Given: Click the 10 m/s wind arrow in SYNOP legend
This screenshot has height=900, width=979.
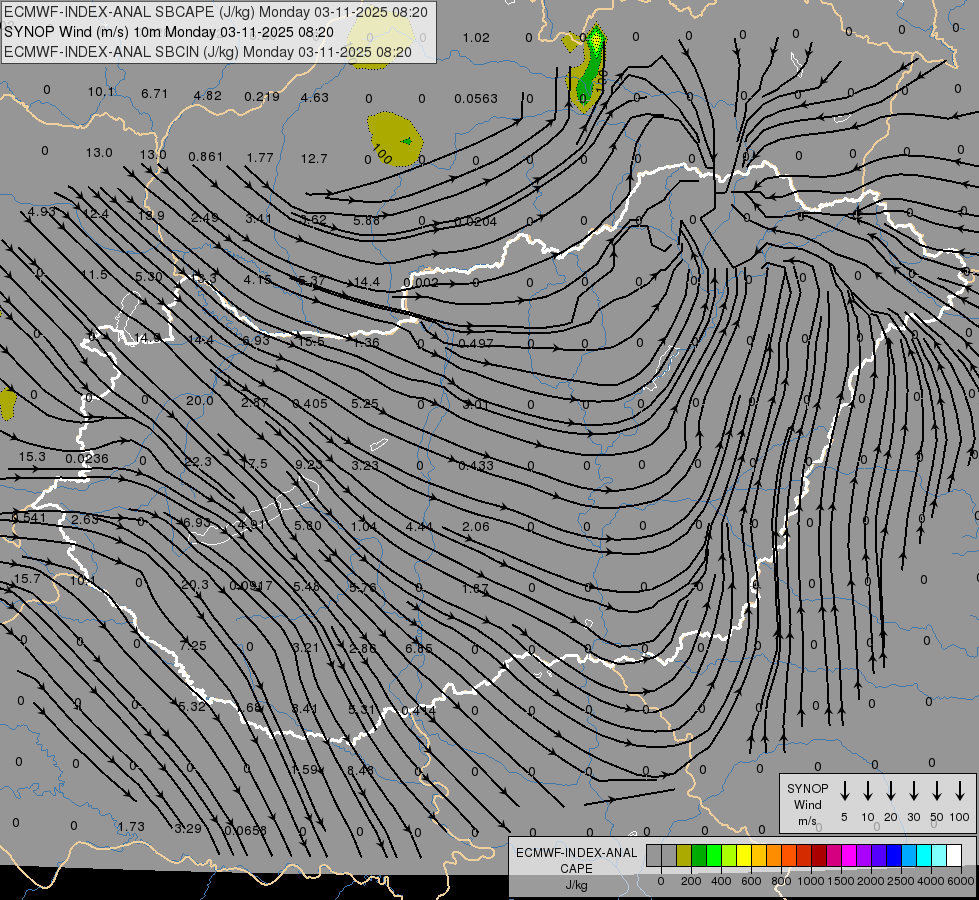Looking at the screenshot, I should tap(868, 791).
